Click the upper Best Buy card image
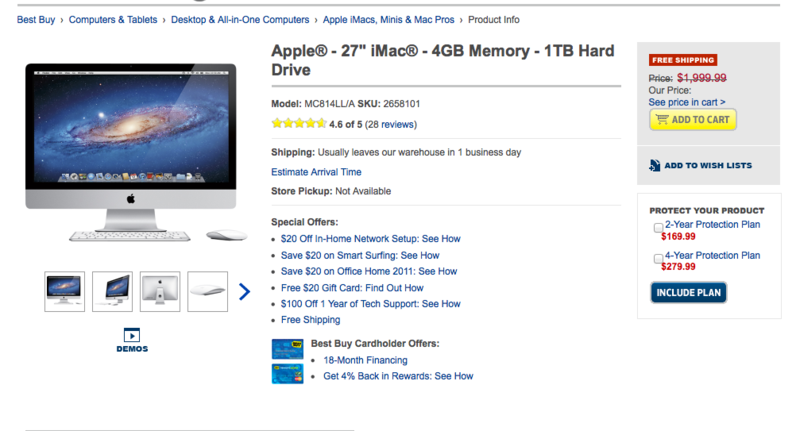The height and width of the screenshot is (431, 800). (x=287, y=349)
